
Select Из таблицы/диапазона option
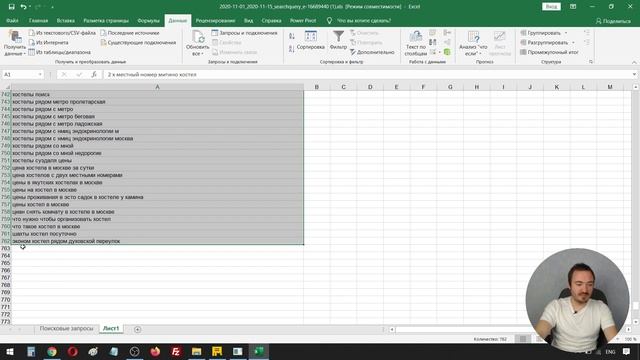tap(60, 52)
